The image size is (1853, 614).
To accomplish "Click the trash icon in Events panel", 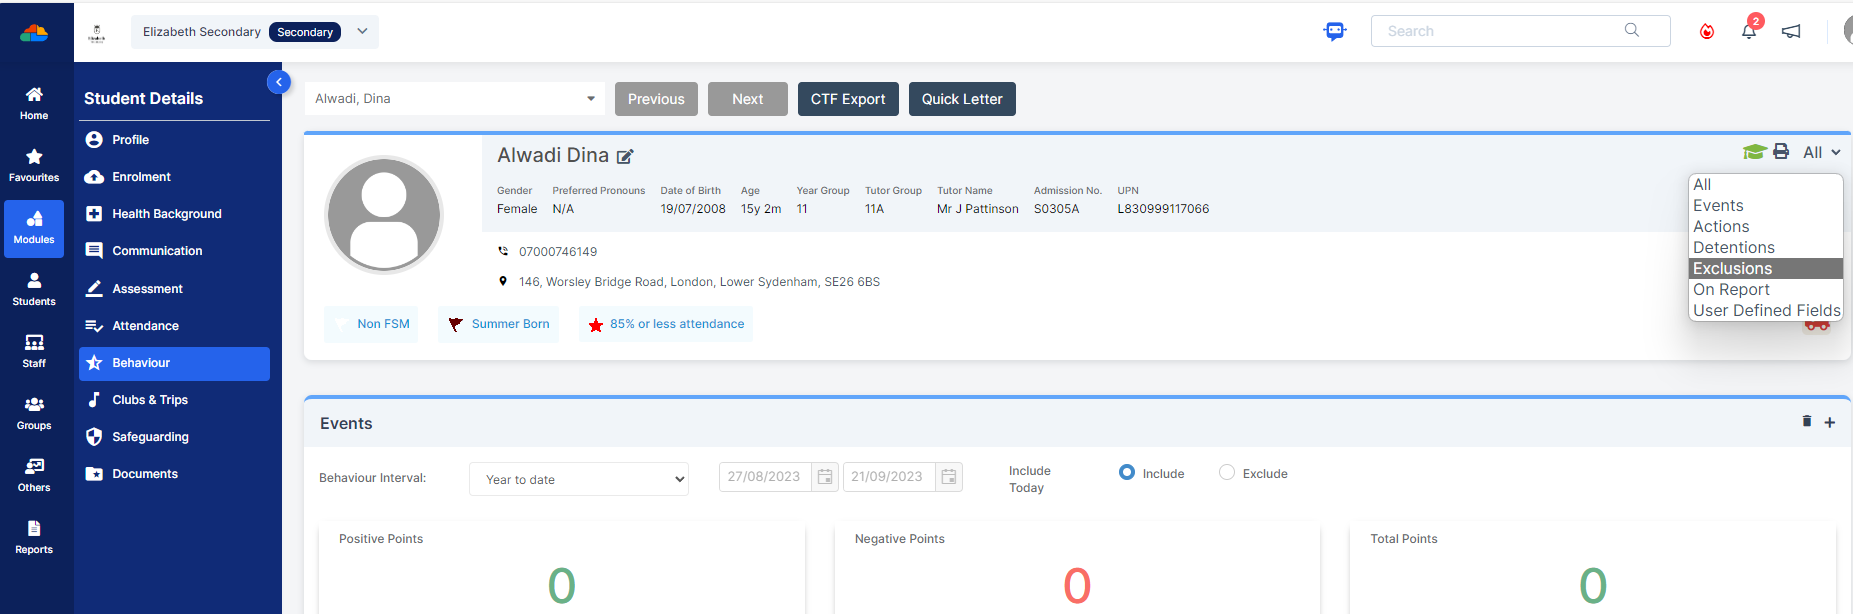I will (1807, 421).
